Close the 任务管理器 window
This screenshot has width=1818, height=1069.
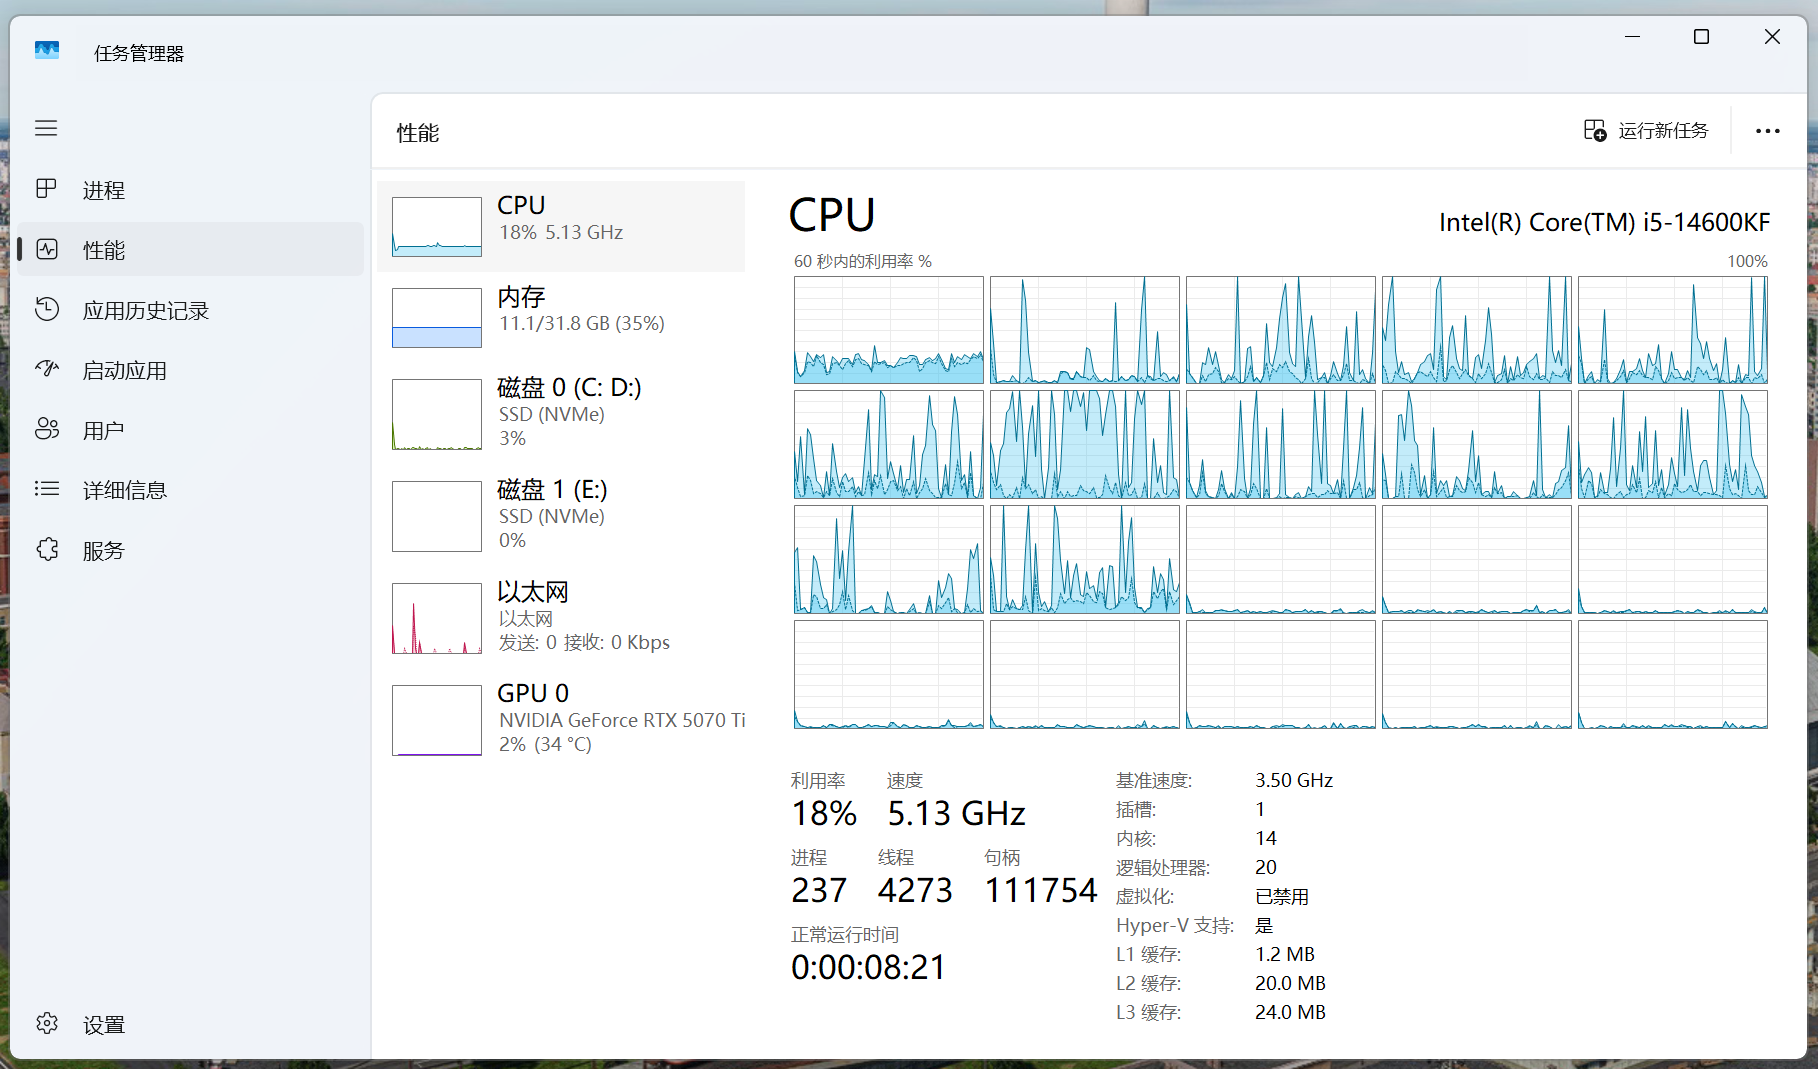coord(1772,37)
